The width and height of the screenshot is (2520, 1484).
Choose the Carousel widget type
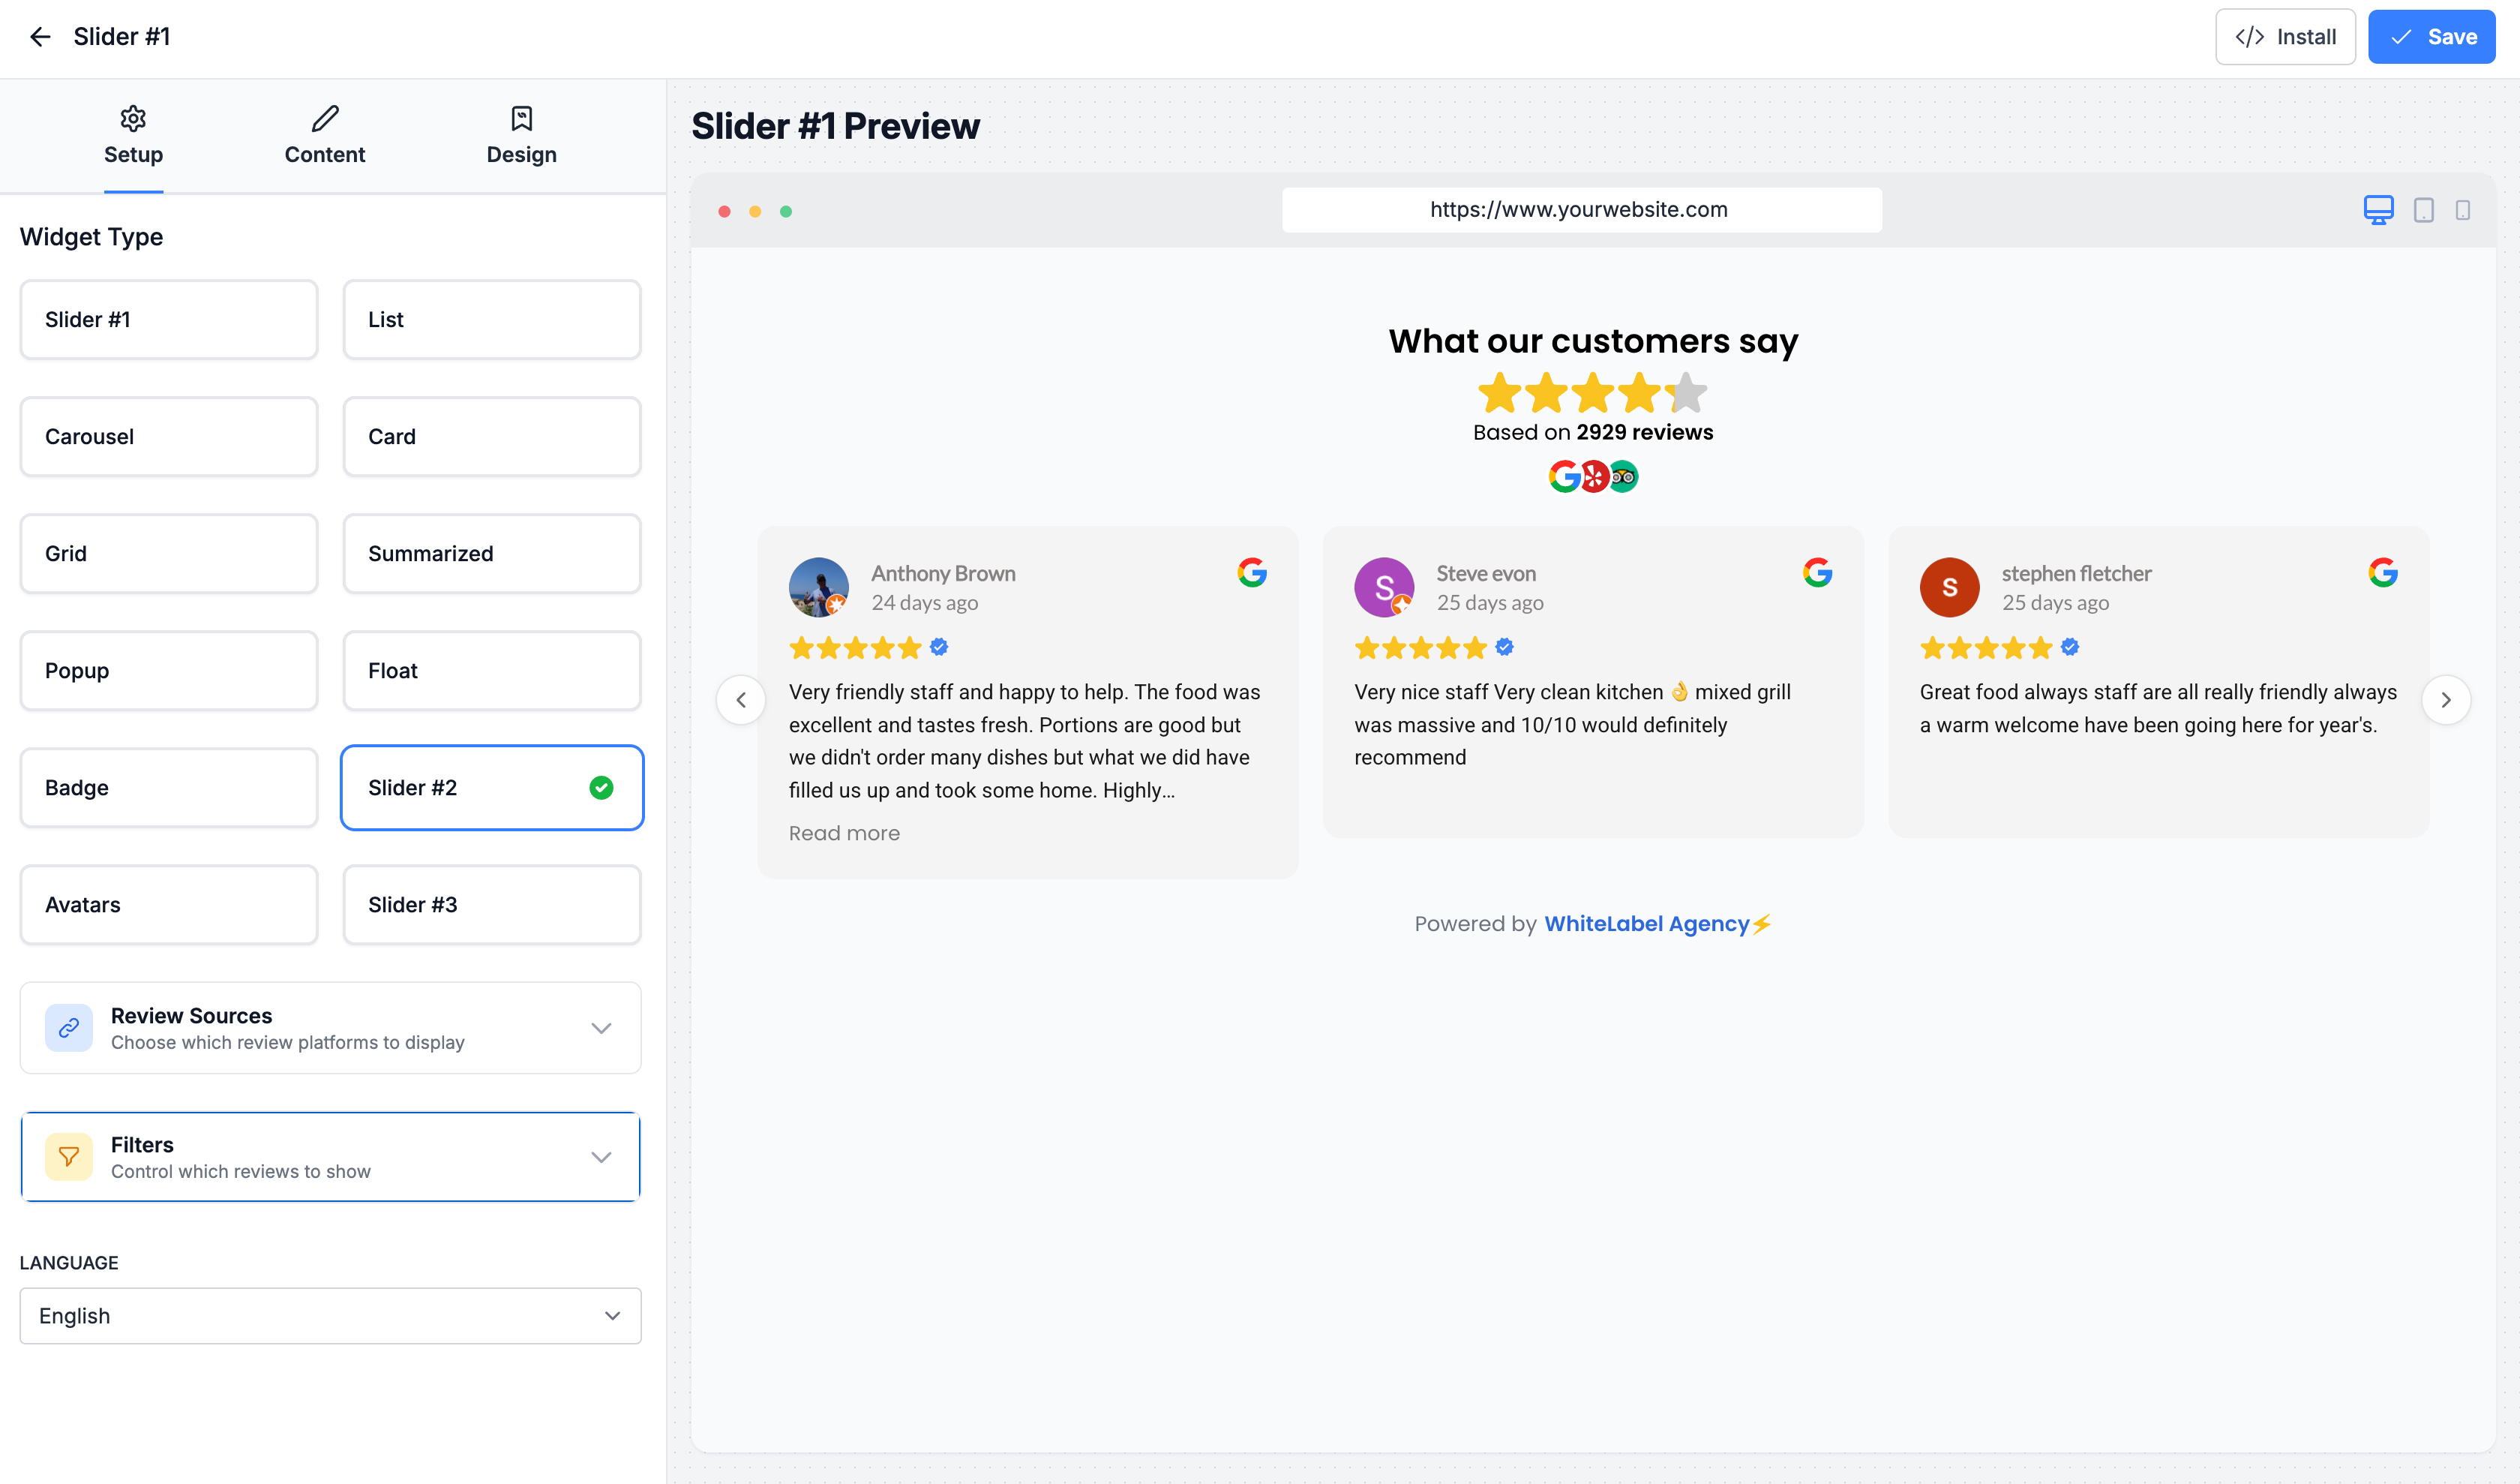tap(169, 437)
